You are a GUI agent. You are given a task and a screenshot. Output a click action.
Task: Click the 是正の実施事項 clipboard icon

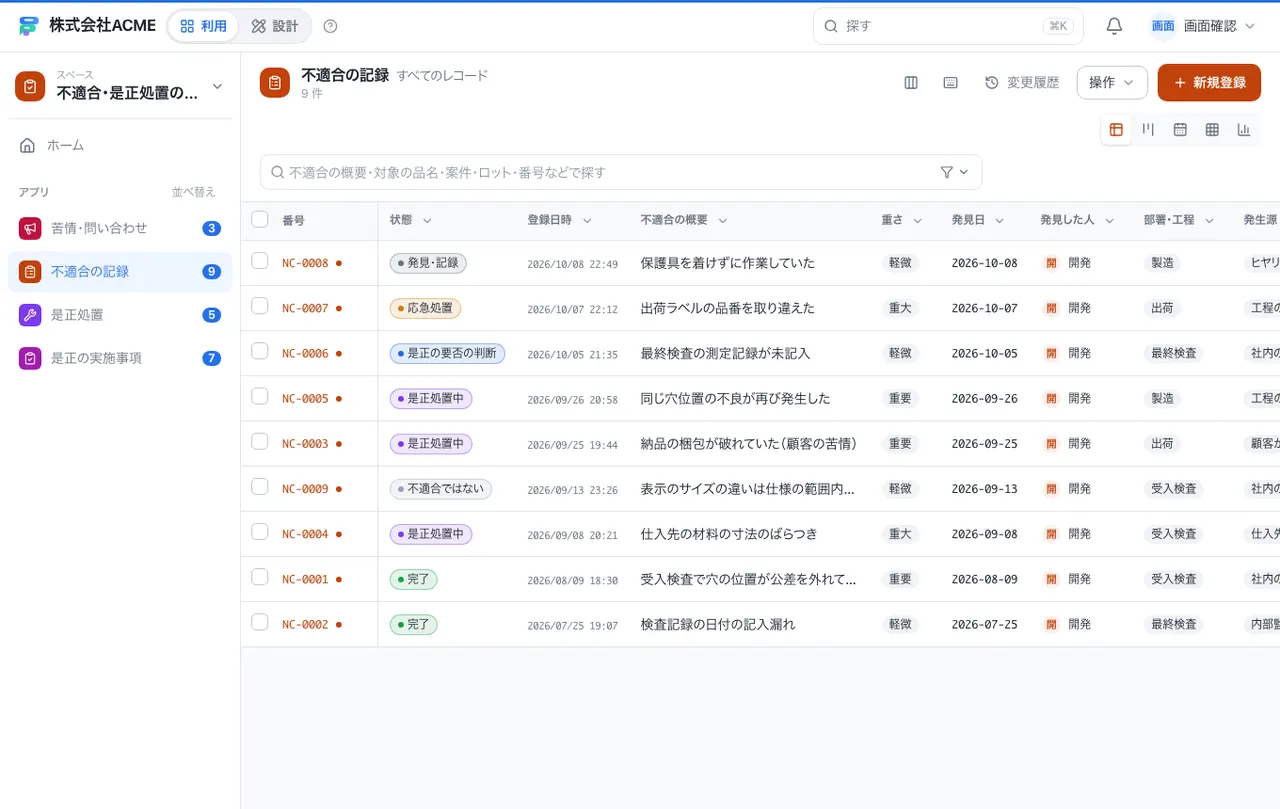pos(30,358)
